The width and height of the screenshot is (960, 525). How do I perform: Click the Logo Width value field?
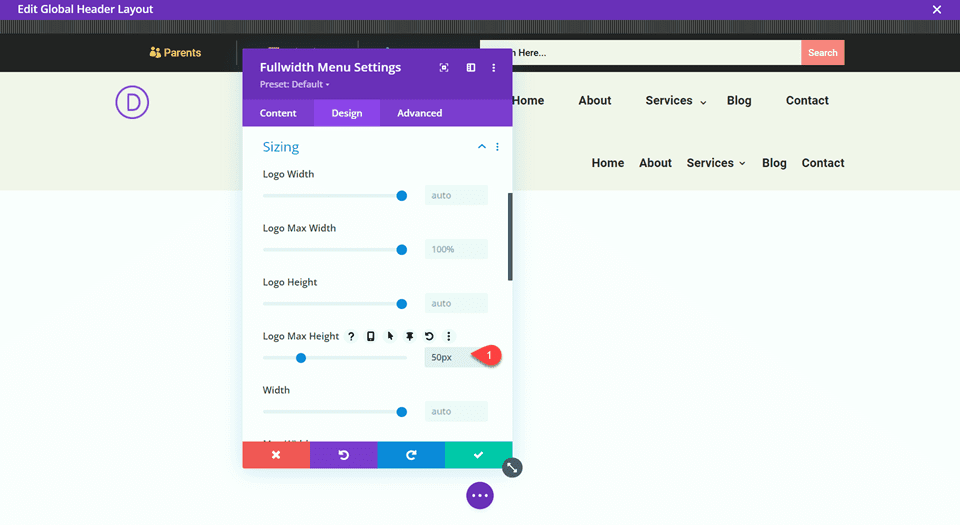(x=456, y=195)
